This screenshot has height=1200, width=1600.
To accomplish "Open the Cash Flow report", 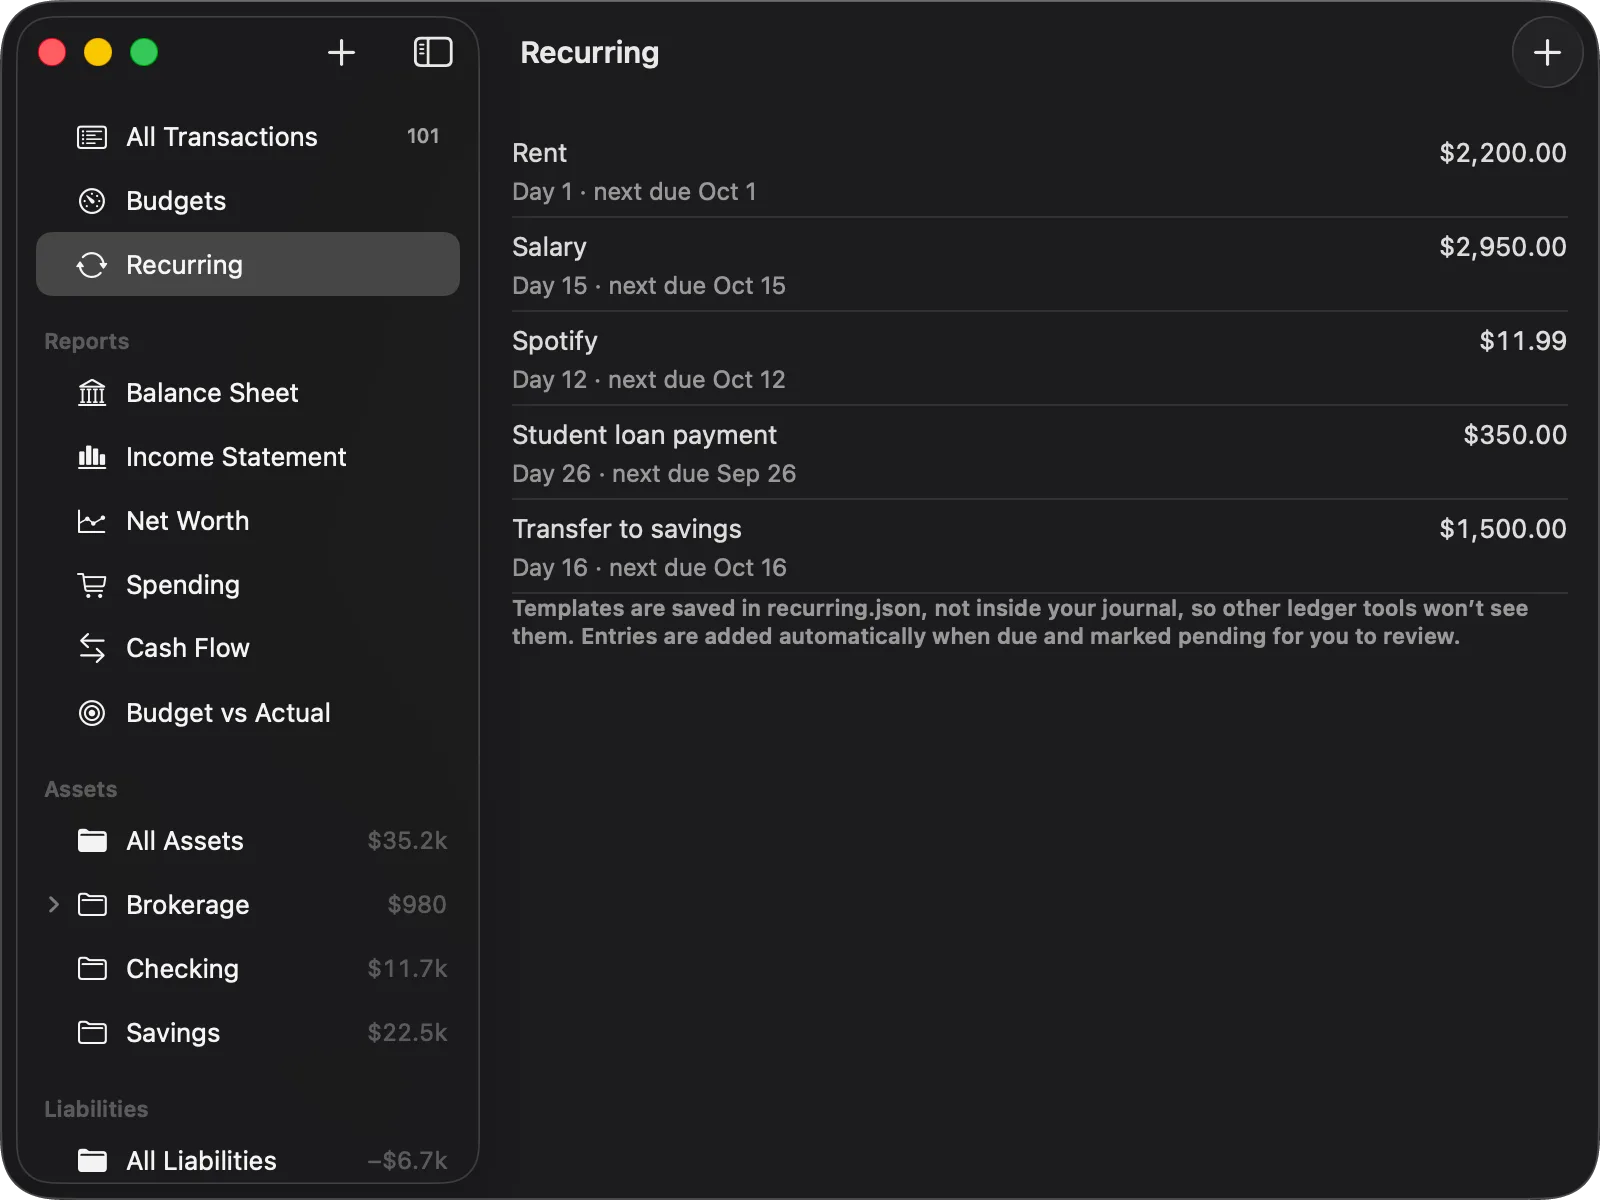I will pyautogui.click(x=248, y=648).
